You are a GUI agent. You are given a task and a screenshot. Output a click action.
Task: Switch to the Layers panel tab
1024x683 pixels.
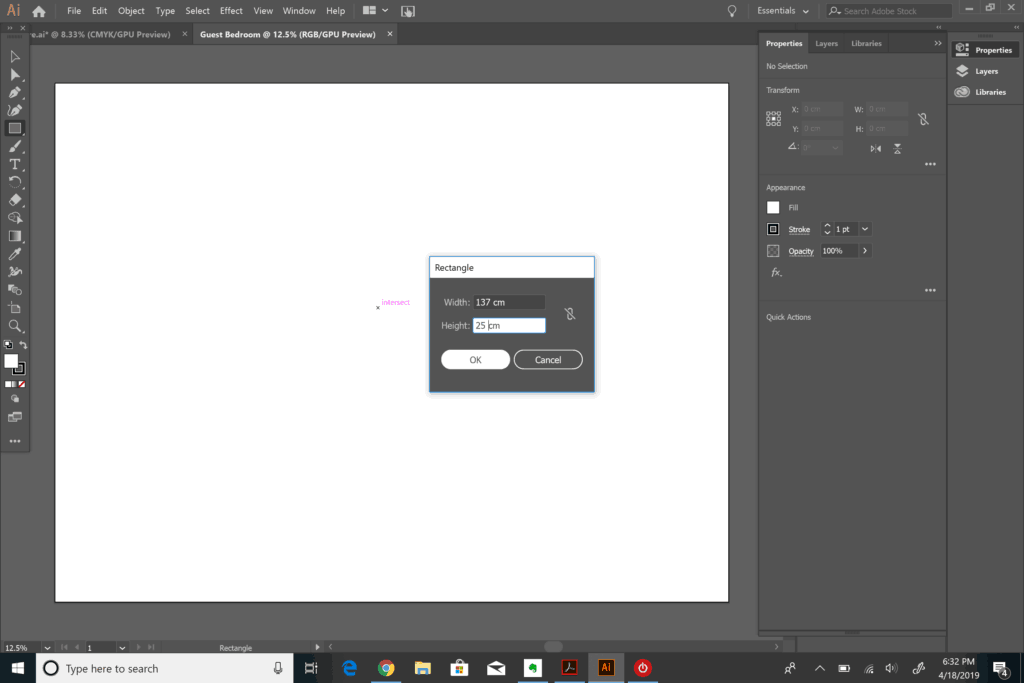coord(826,44)
